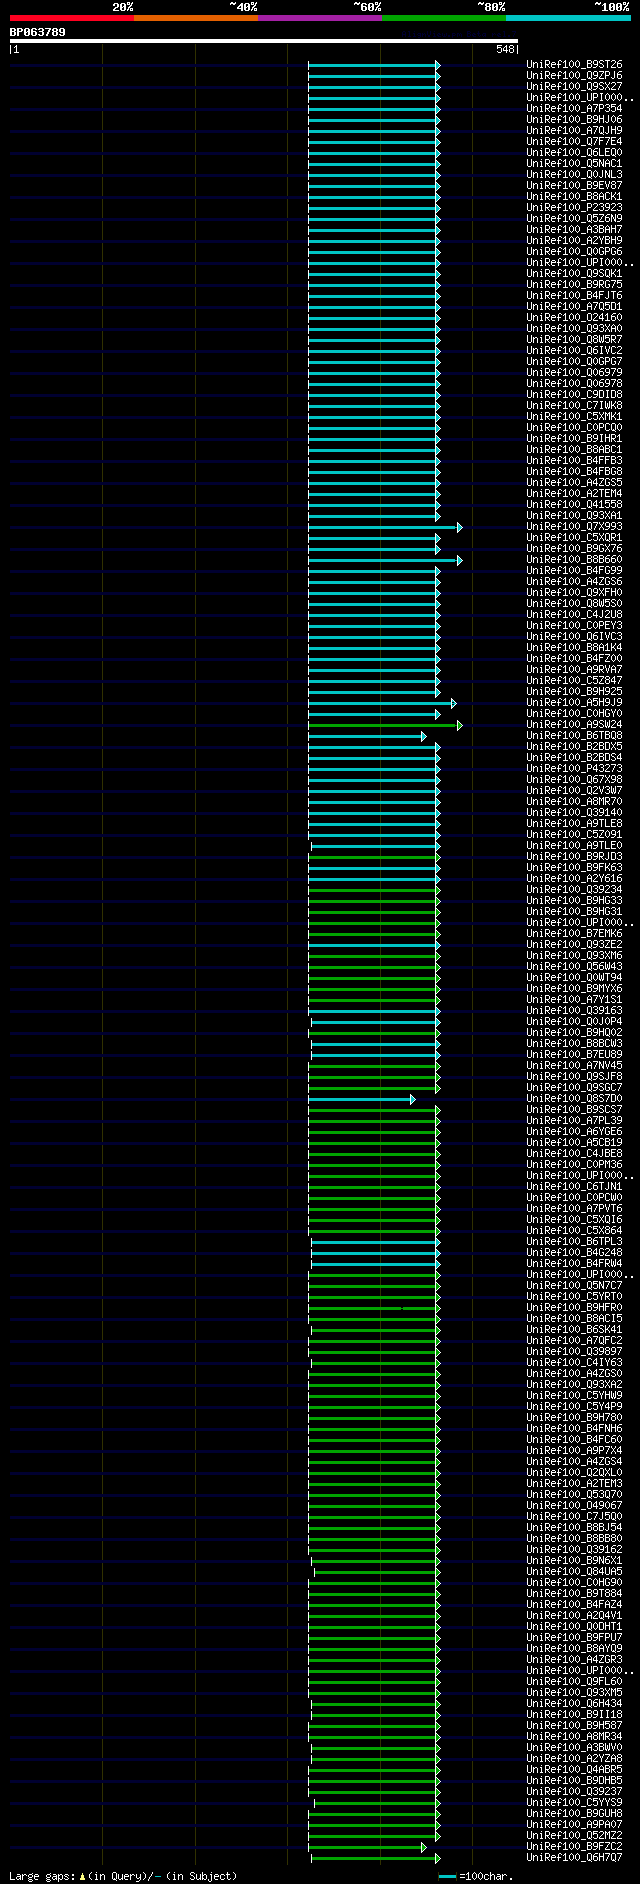Click the green alignment bar for UniRef100_B9FZC2
640x1884 pixels.
[367, 1847]
